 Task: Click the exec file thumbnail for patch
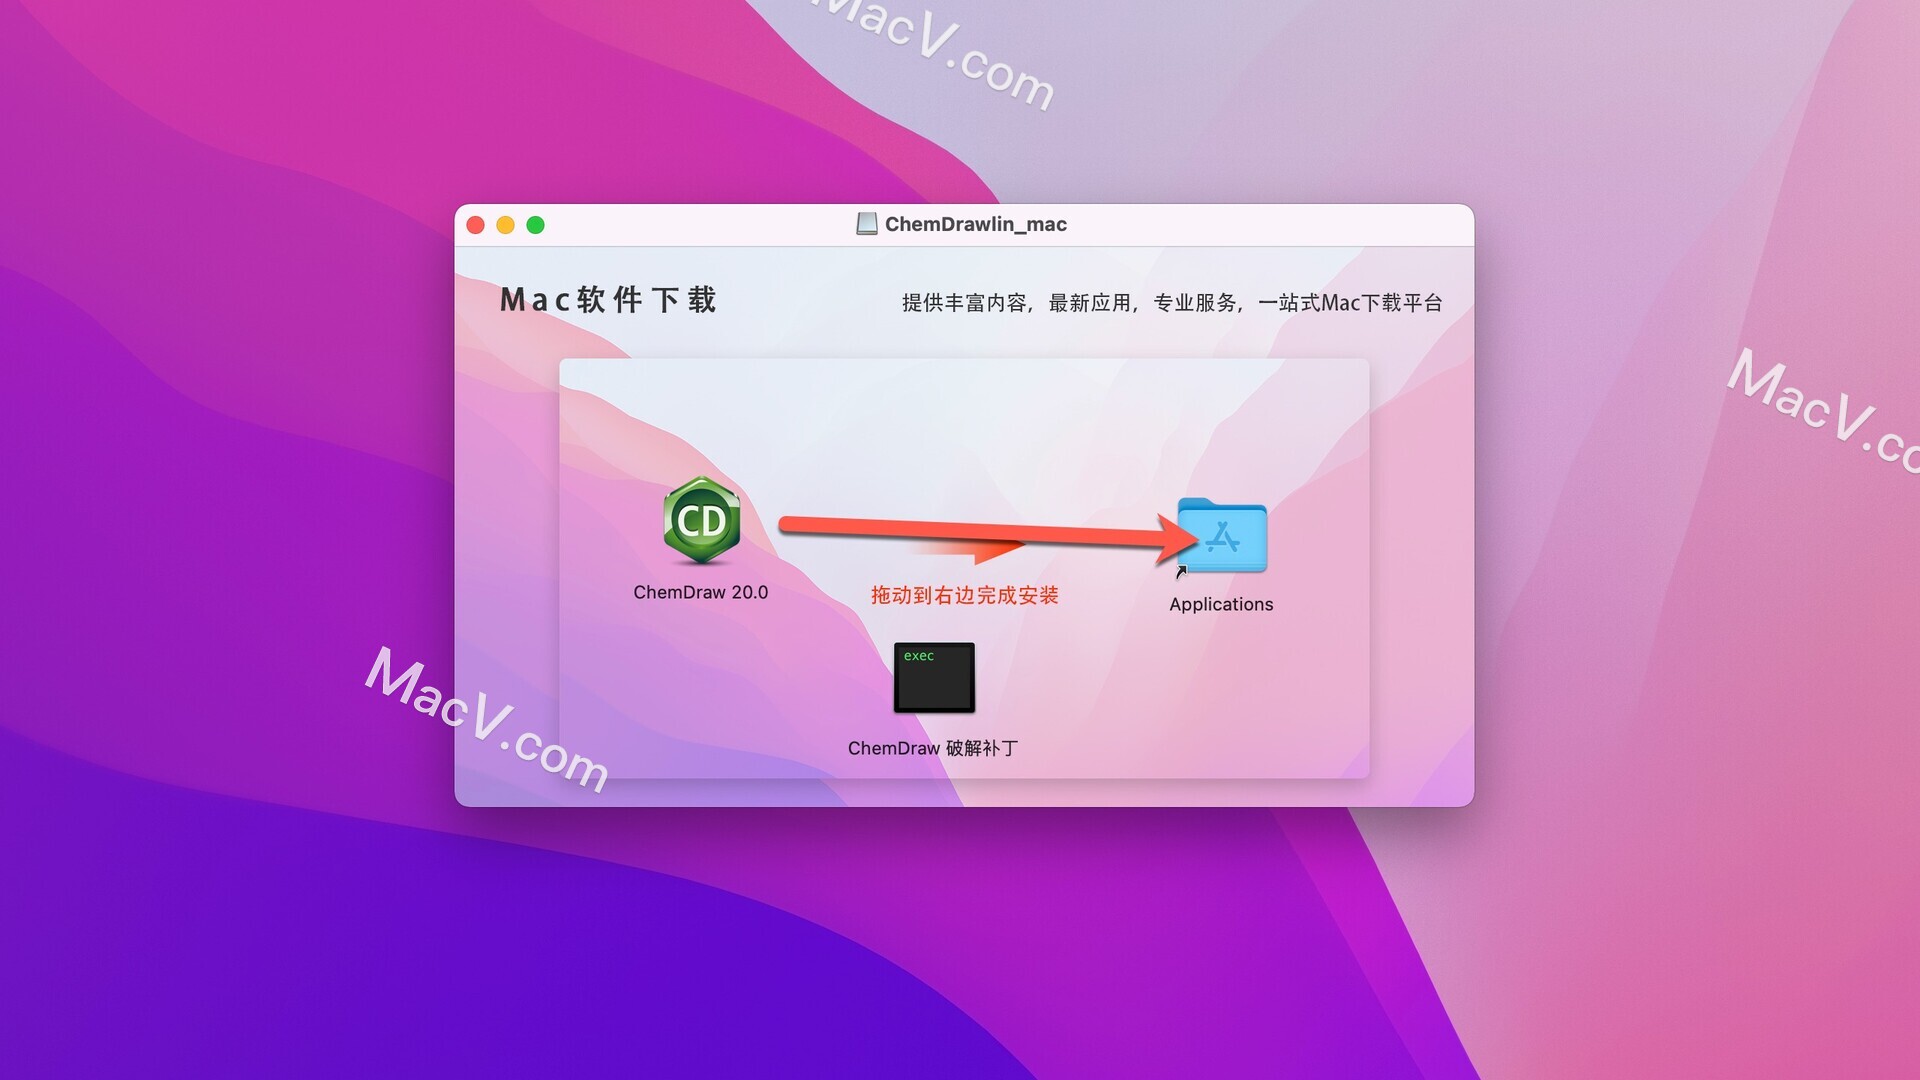pyautogui.click(x=935, y=675)
